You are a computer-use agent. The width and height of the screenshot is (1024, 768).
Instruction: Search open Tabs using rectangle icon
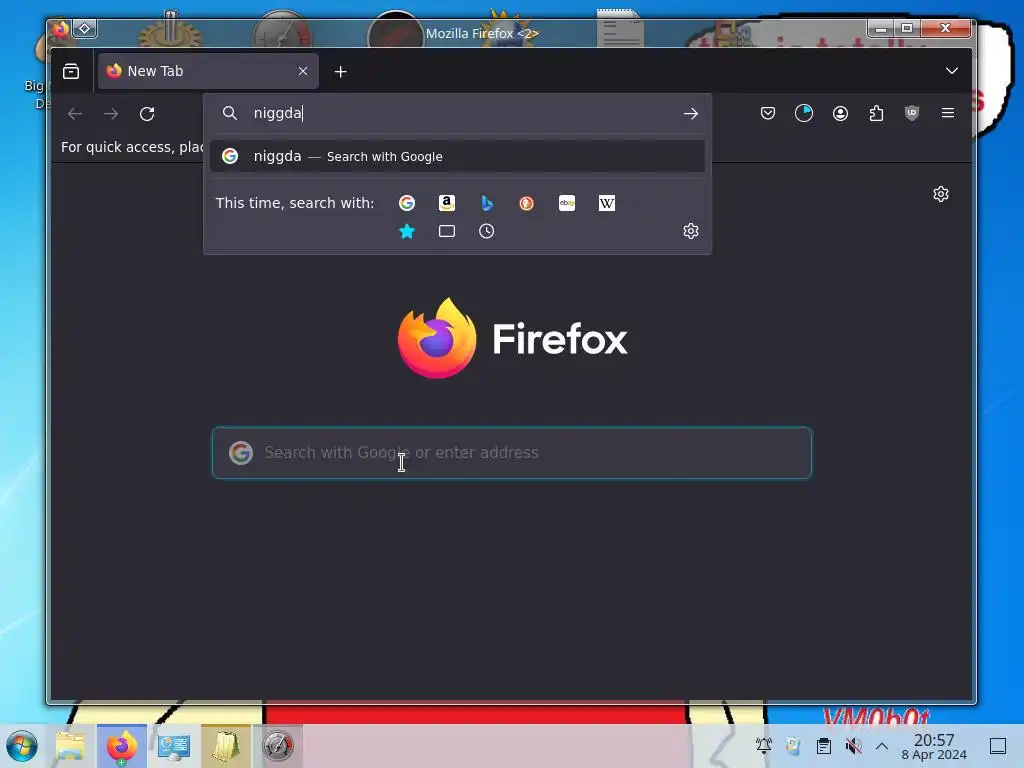coord(447,231)
